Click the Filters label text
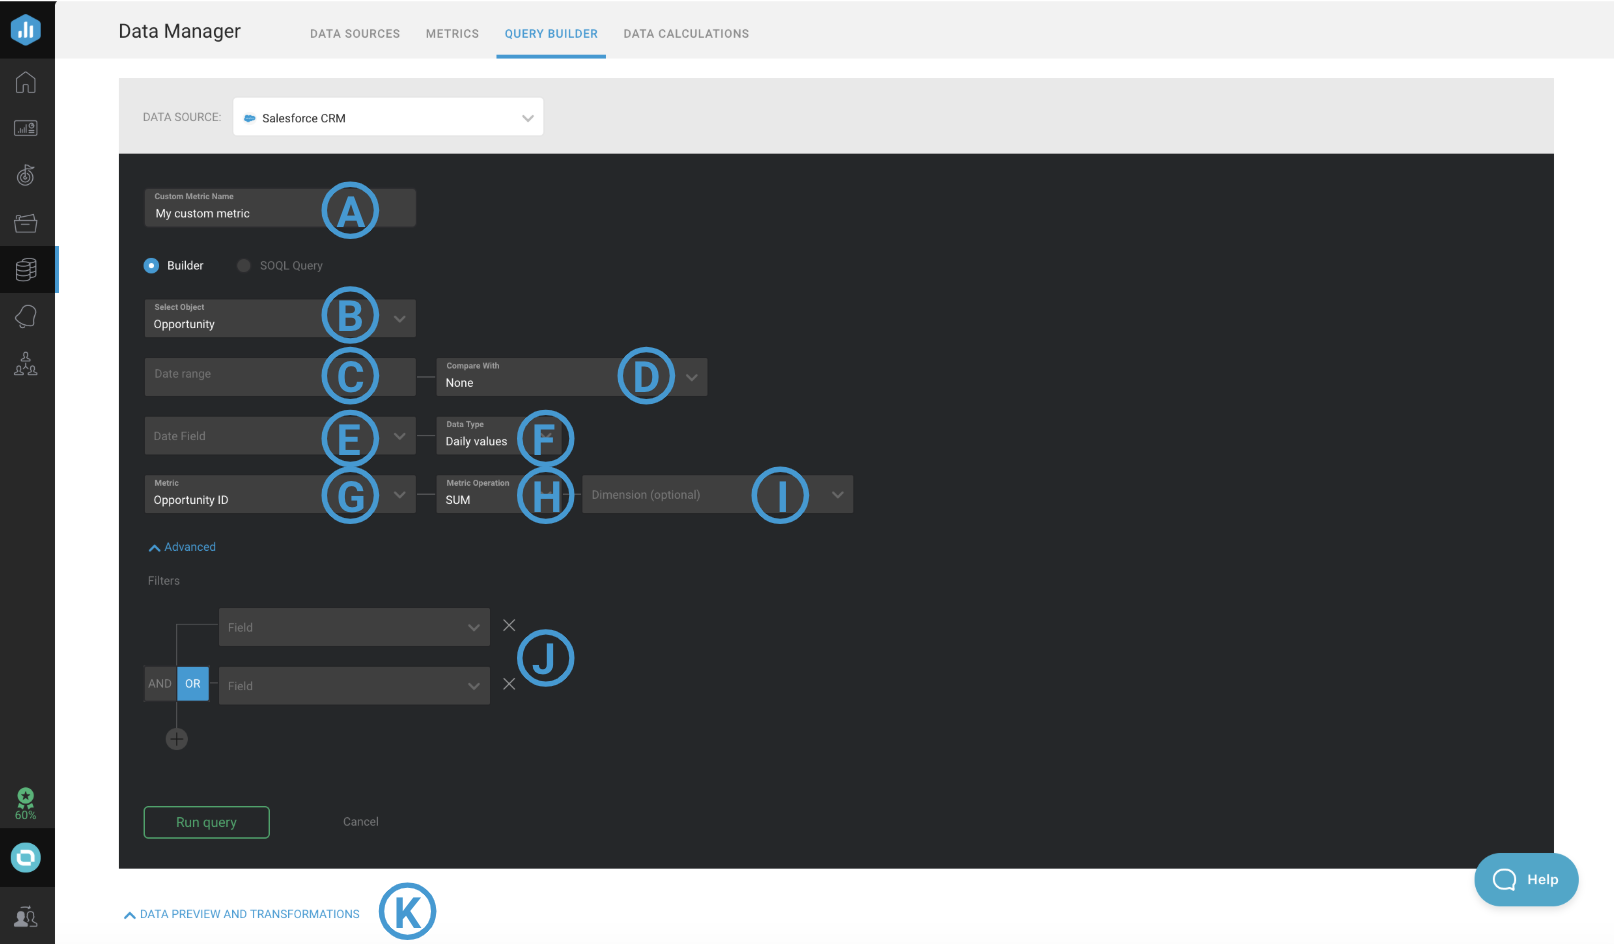 (x=164, y=581)
